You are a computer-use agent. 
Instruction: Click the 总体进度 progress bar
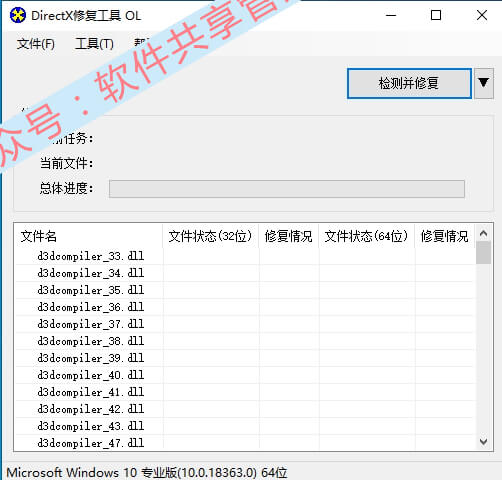click(x=287, y=189)
